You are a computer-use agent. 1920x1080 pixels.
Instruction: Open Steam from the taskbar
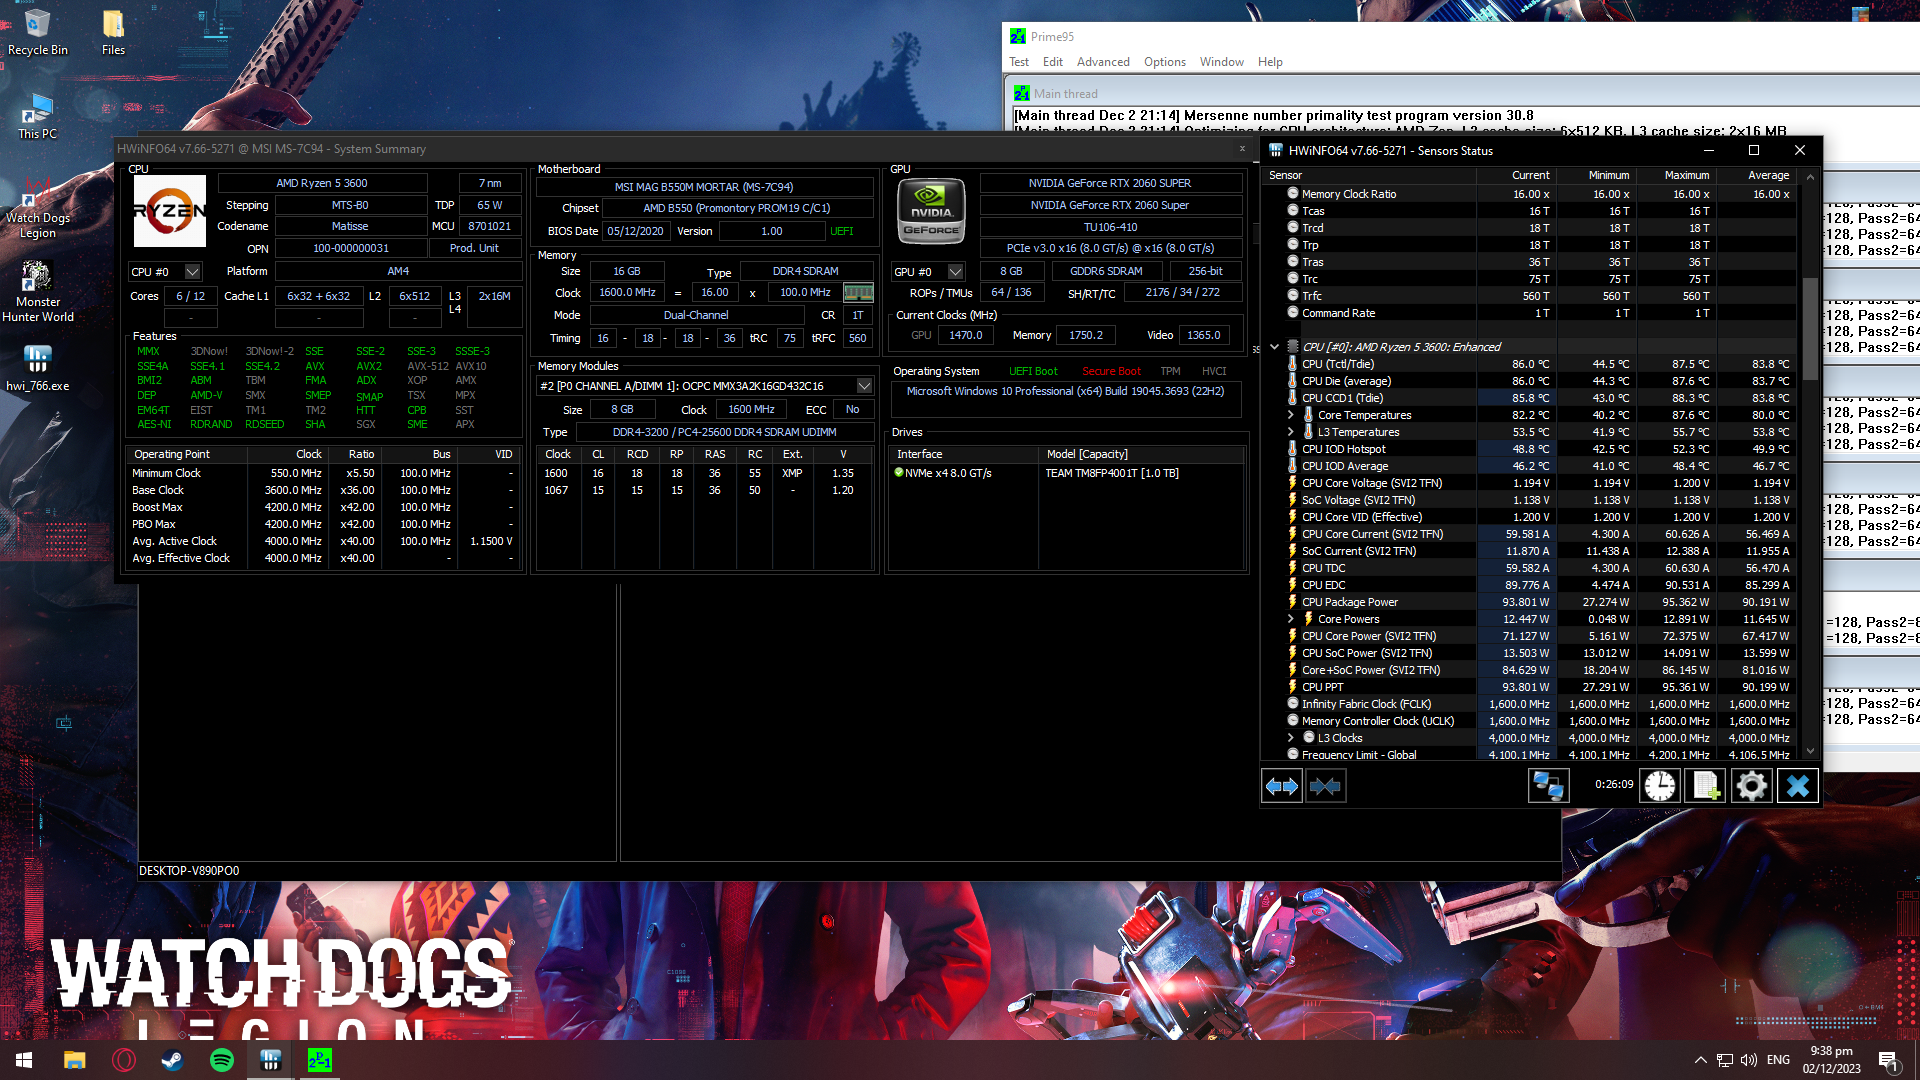coord(172,1060)
